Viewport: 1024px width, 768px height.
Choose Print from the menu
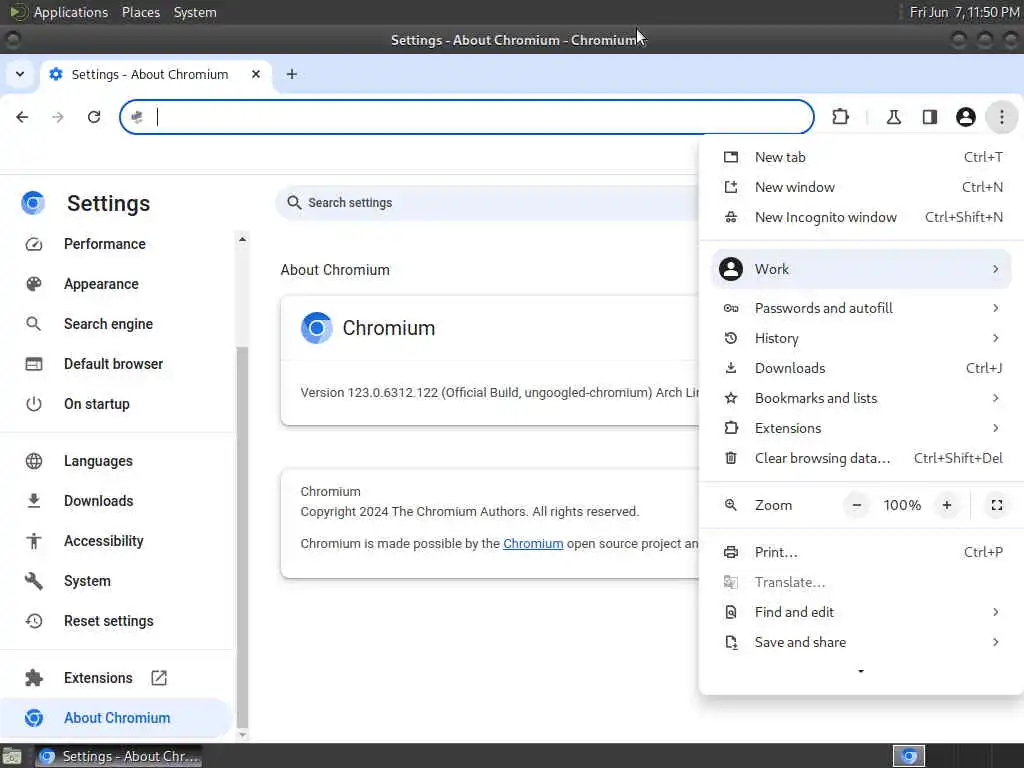861,552
